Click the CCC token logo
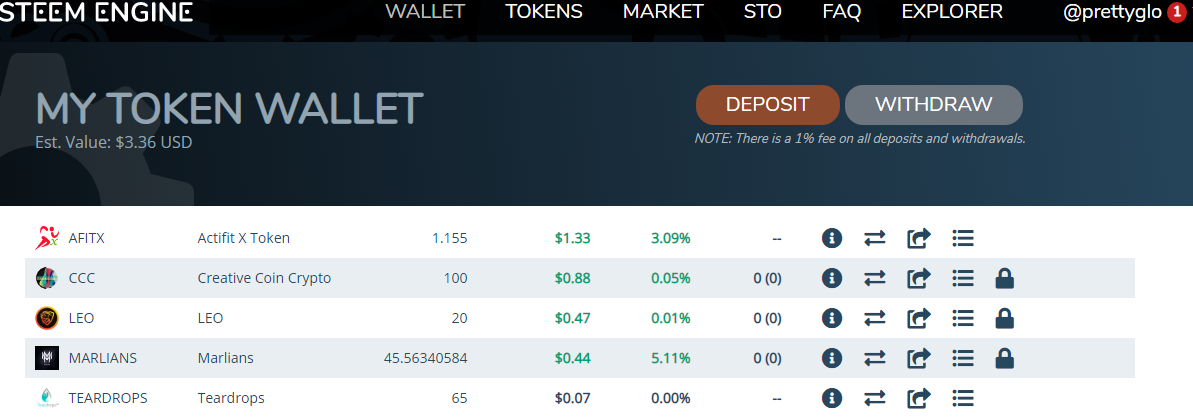The image size is (1193, 417). click(x=47, y=279)
